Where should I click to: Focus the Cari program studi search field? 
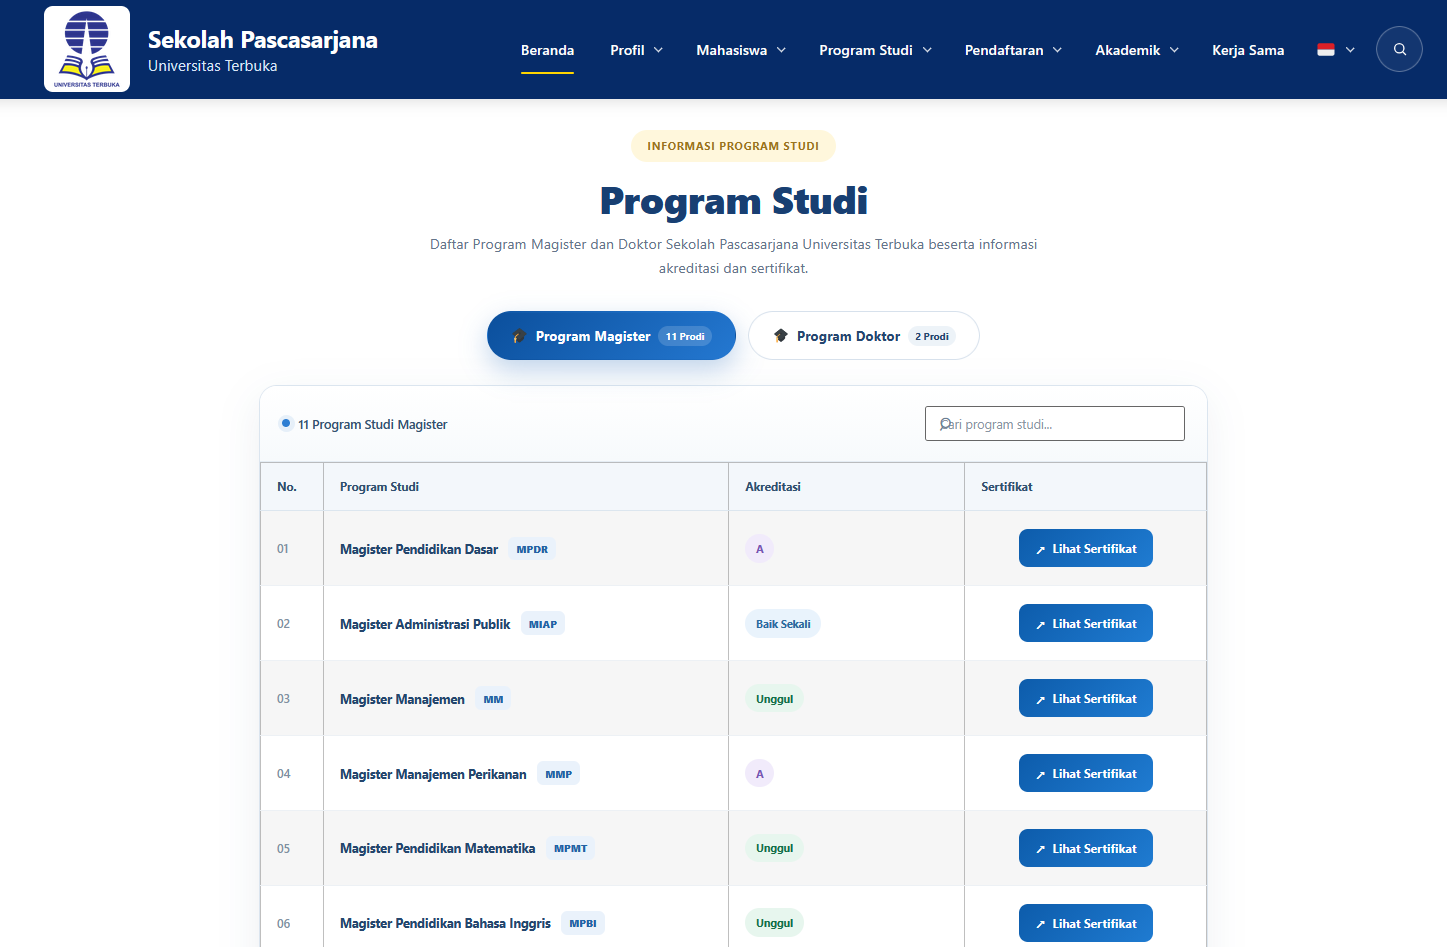(x=1055, y=424)
